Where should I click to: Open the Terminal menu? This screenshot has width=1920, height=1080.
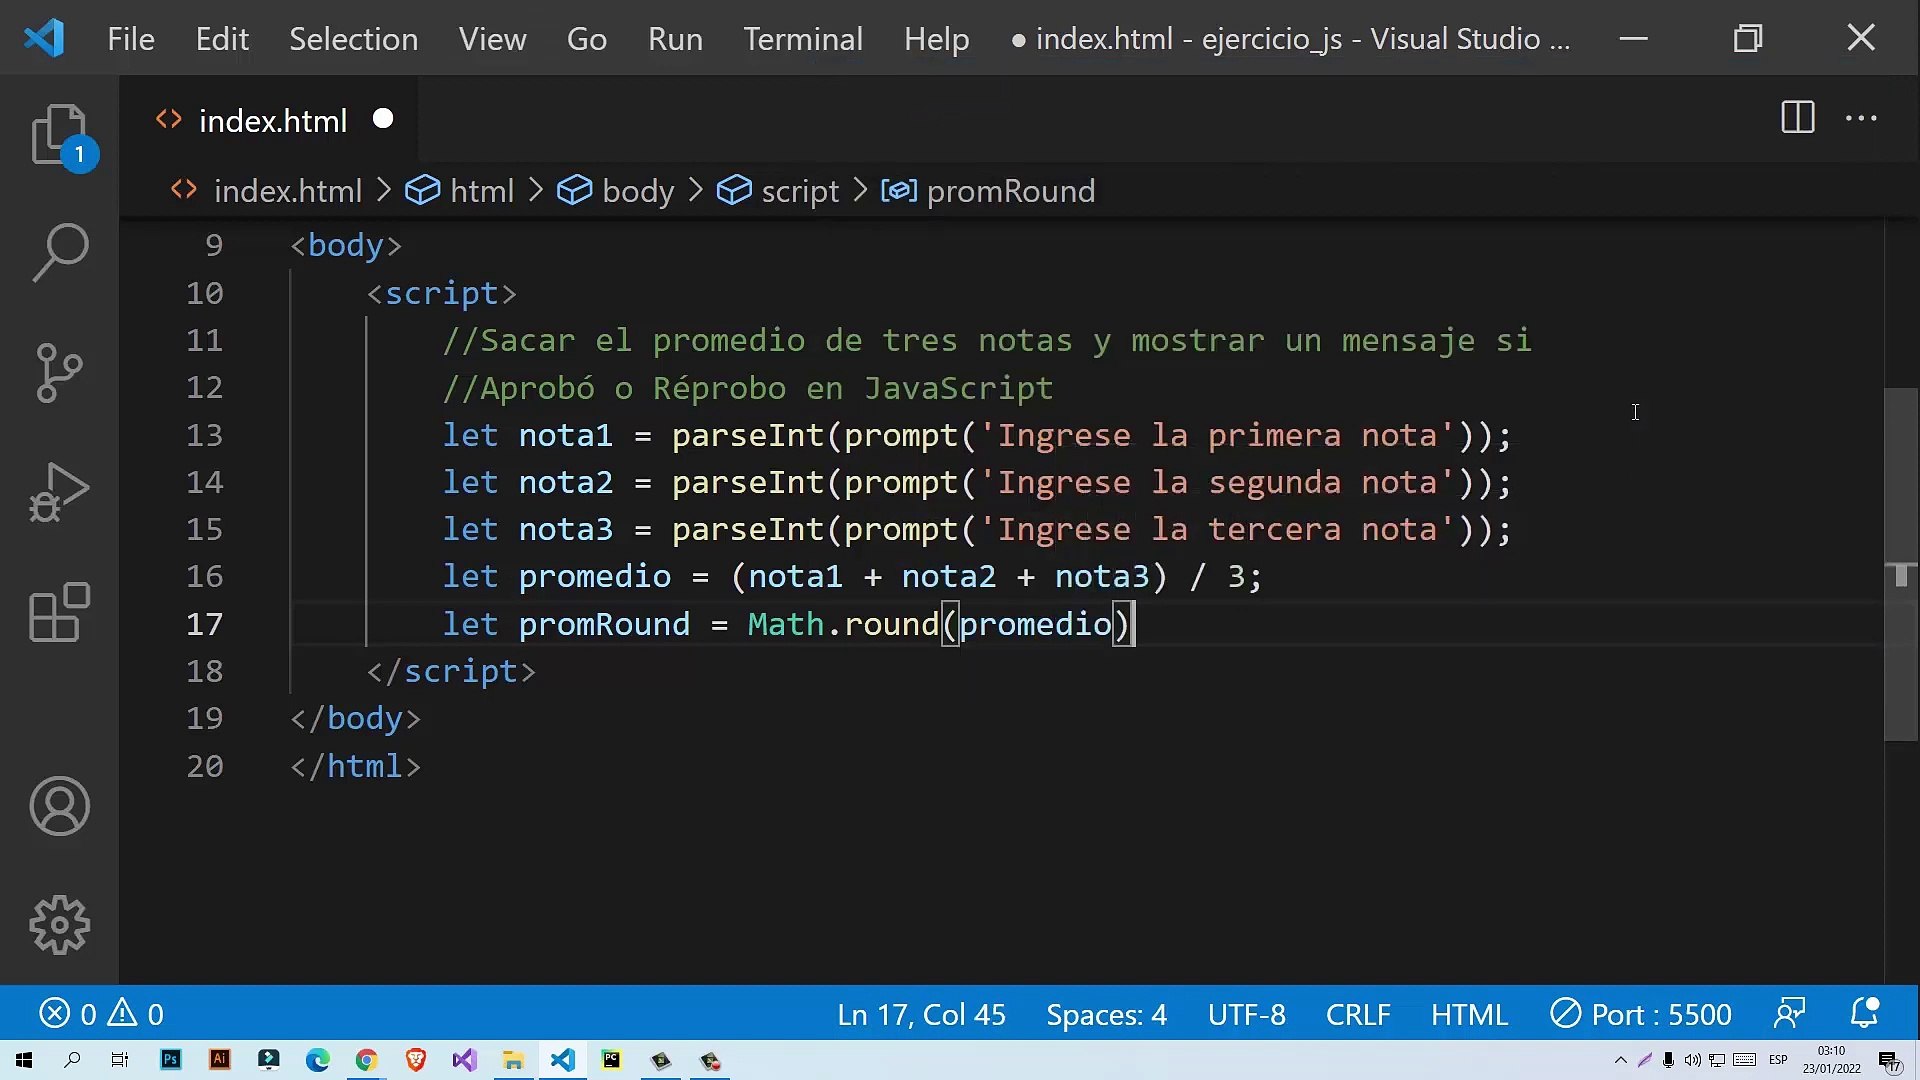pyautogui.click(x=802, y=39)
